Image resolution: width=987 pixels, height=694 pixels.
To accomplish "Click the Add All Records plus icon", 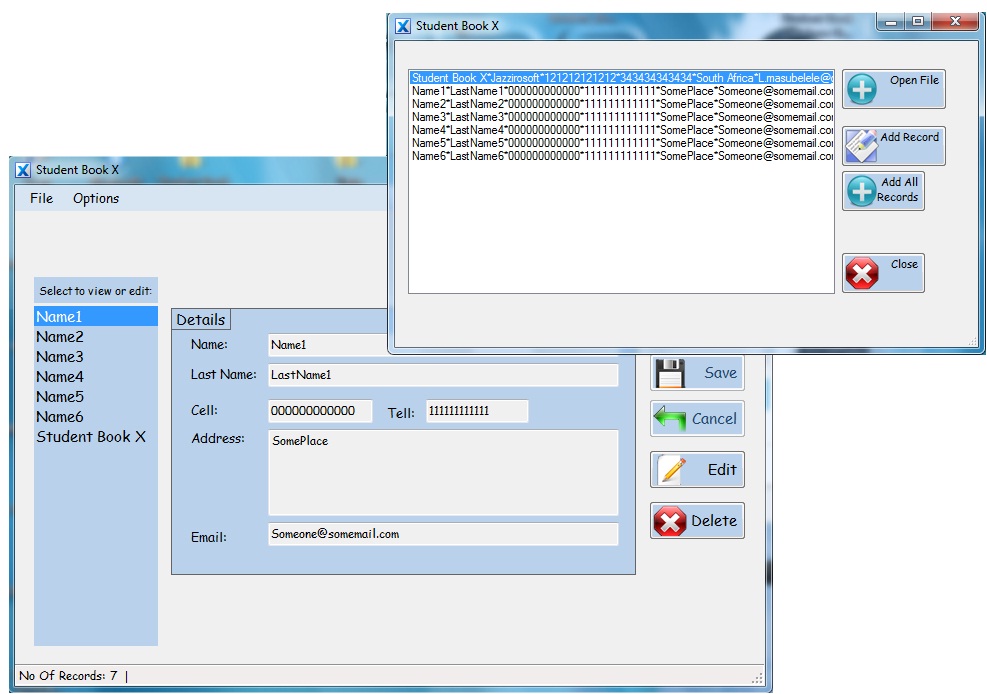I will (861, 191).
